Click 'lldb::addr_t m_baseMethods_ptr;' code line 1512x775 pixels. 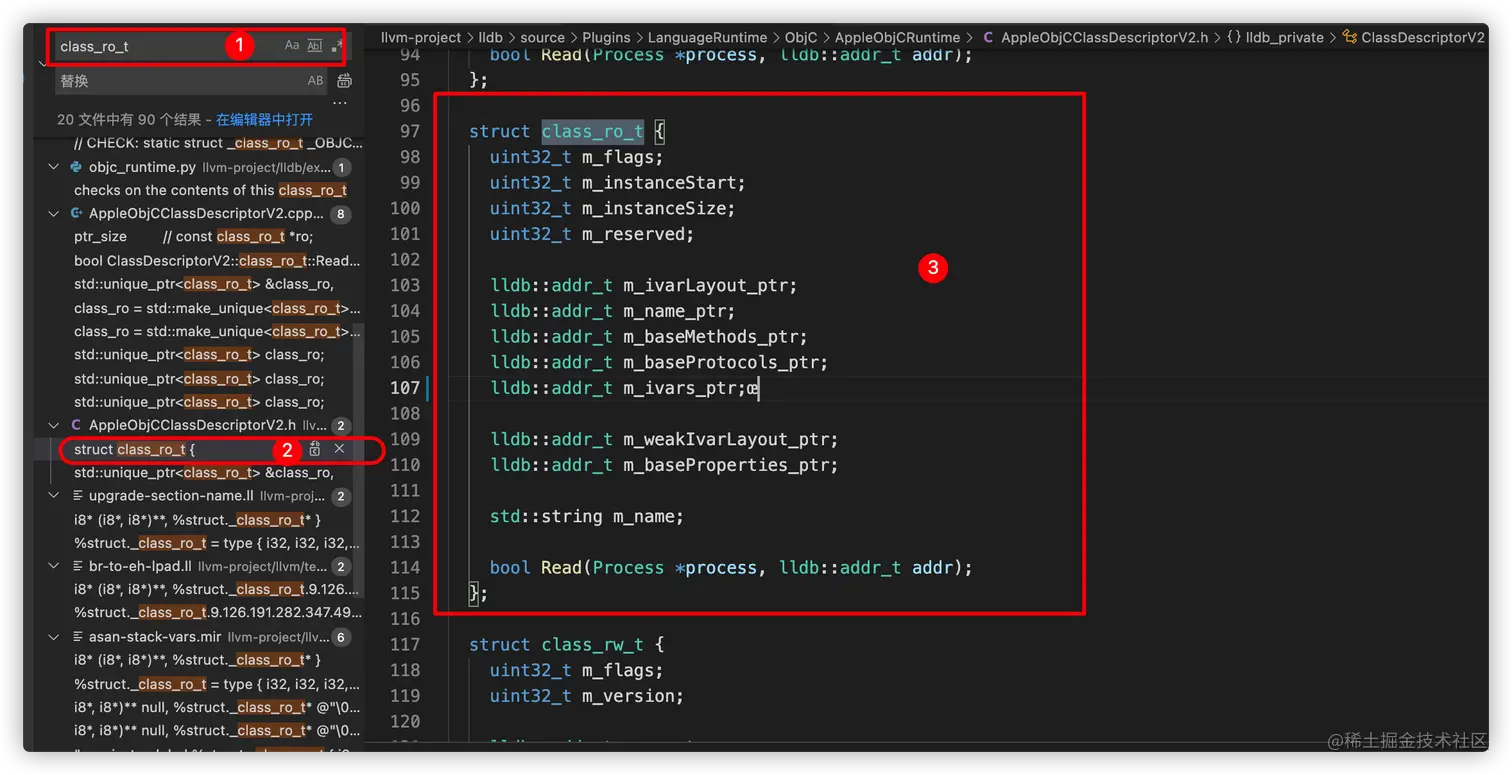click(648, 337)
